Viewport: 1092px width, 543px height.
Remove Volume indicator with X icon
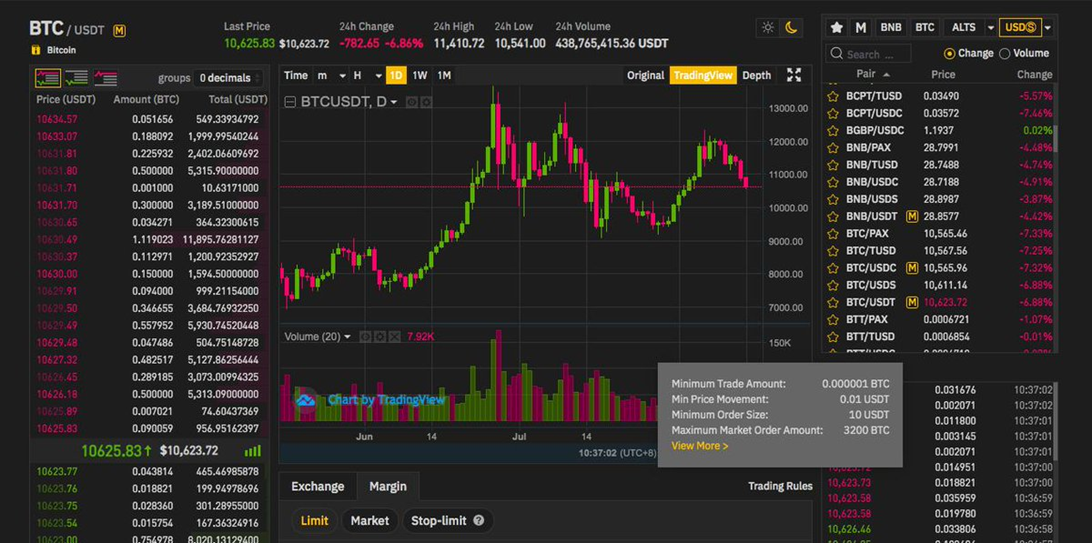(395, 337)
